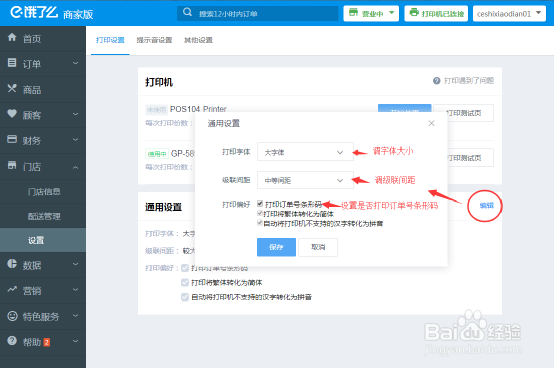
Task: Click the 取消 button in the dialog
Action: [x=318, y=247]
